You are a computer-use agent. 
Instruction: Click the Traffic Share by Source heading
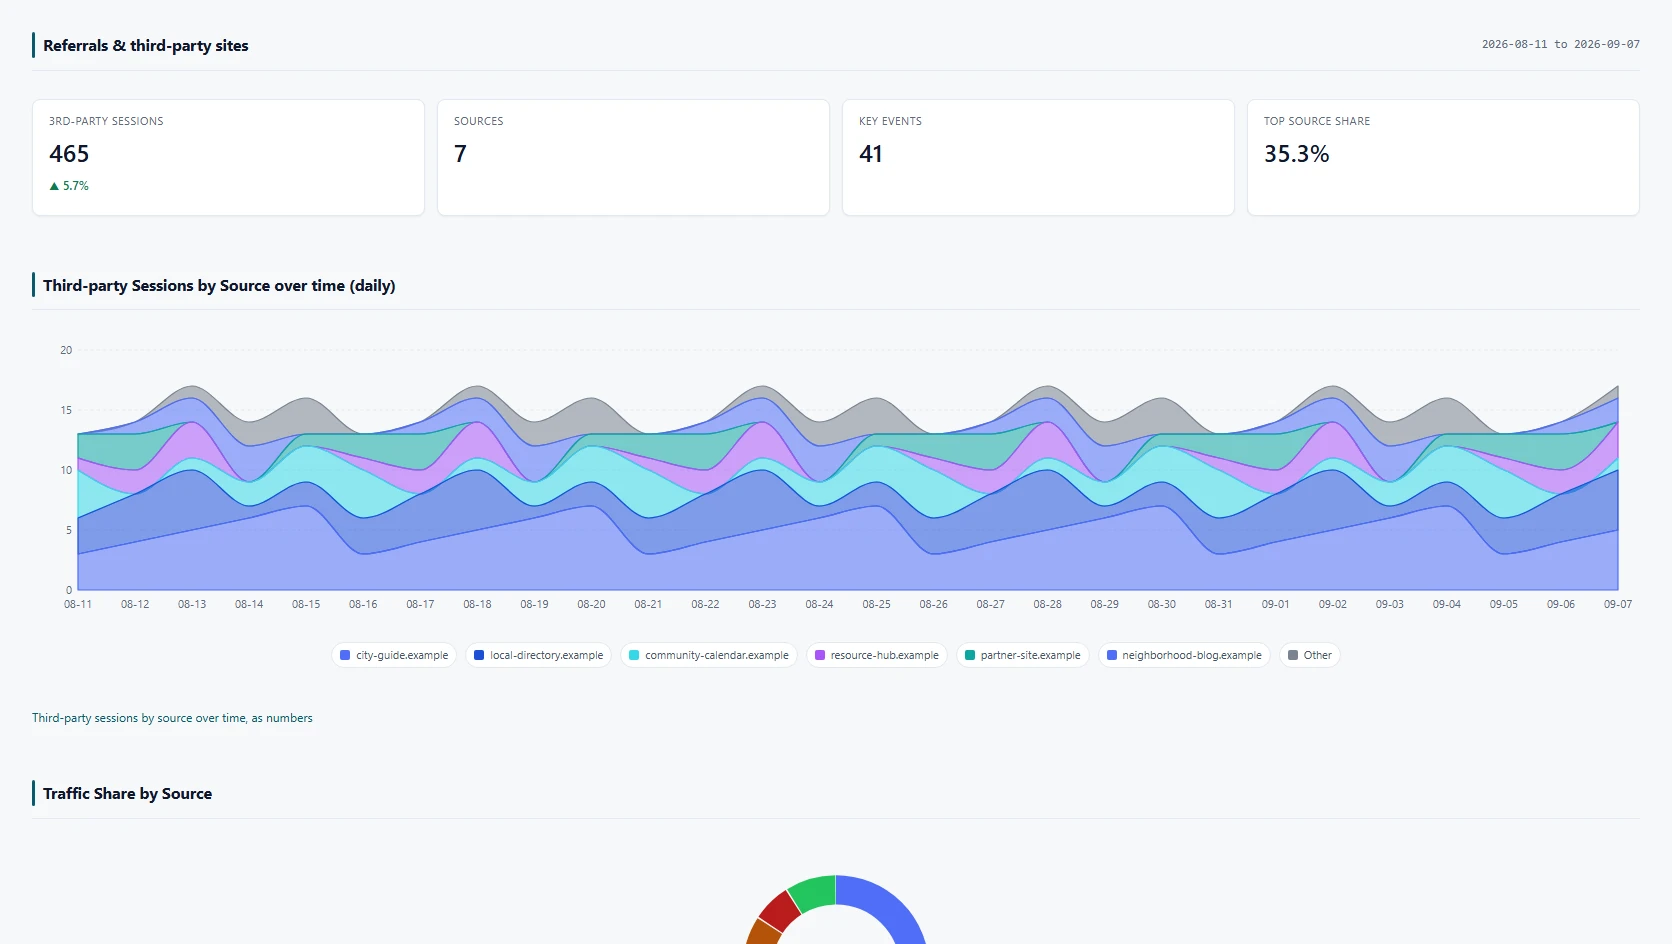coord(127,793)
